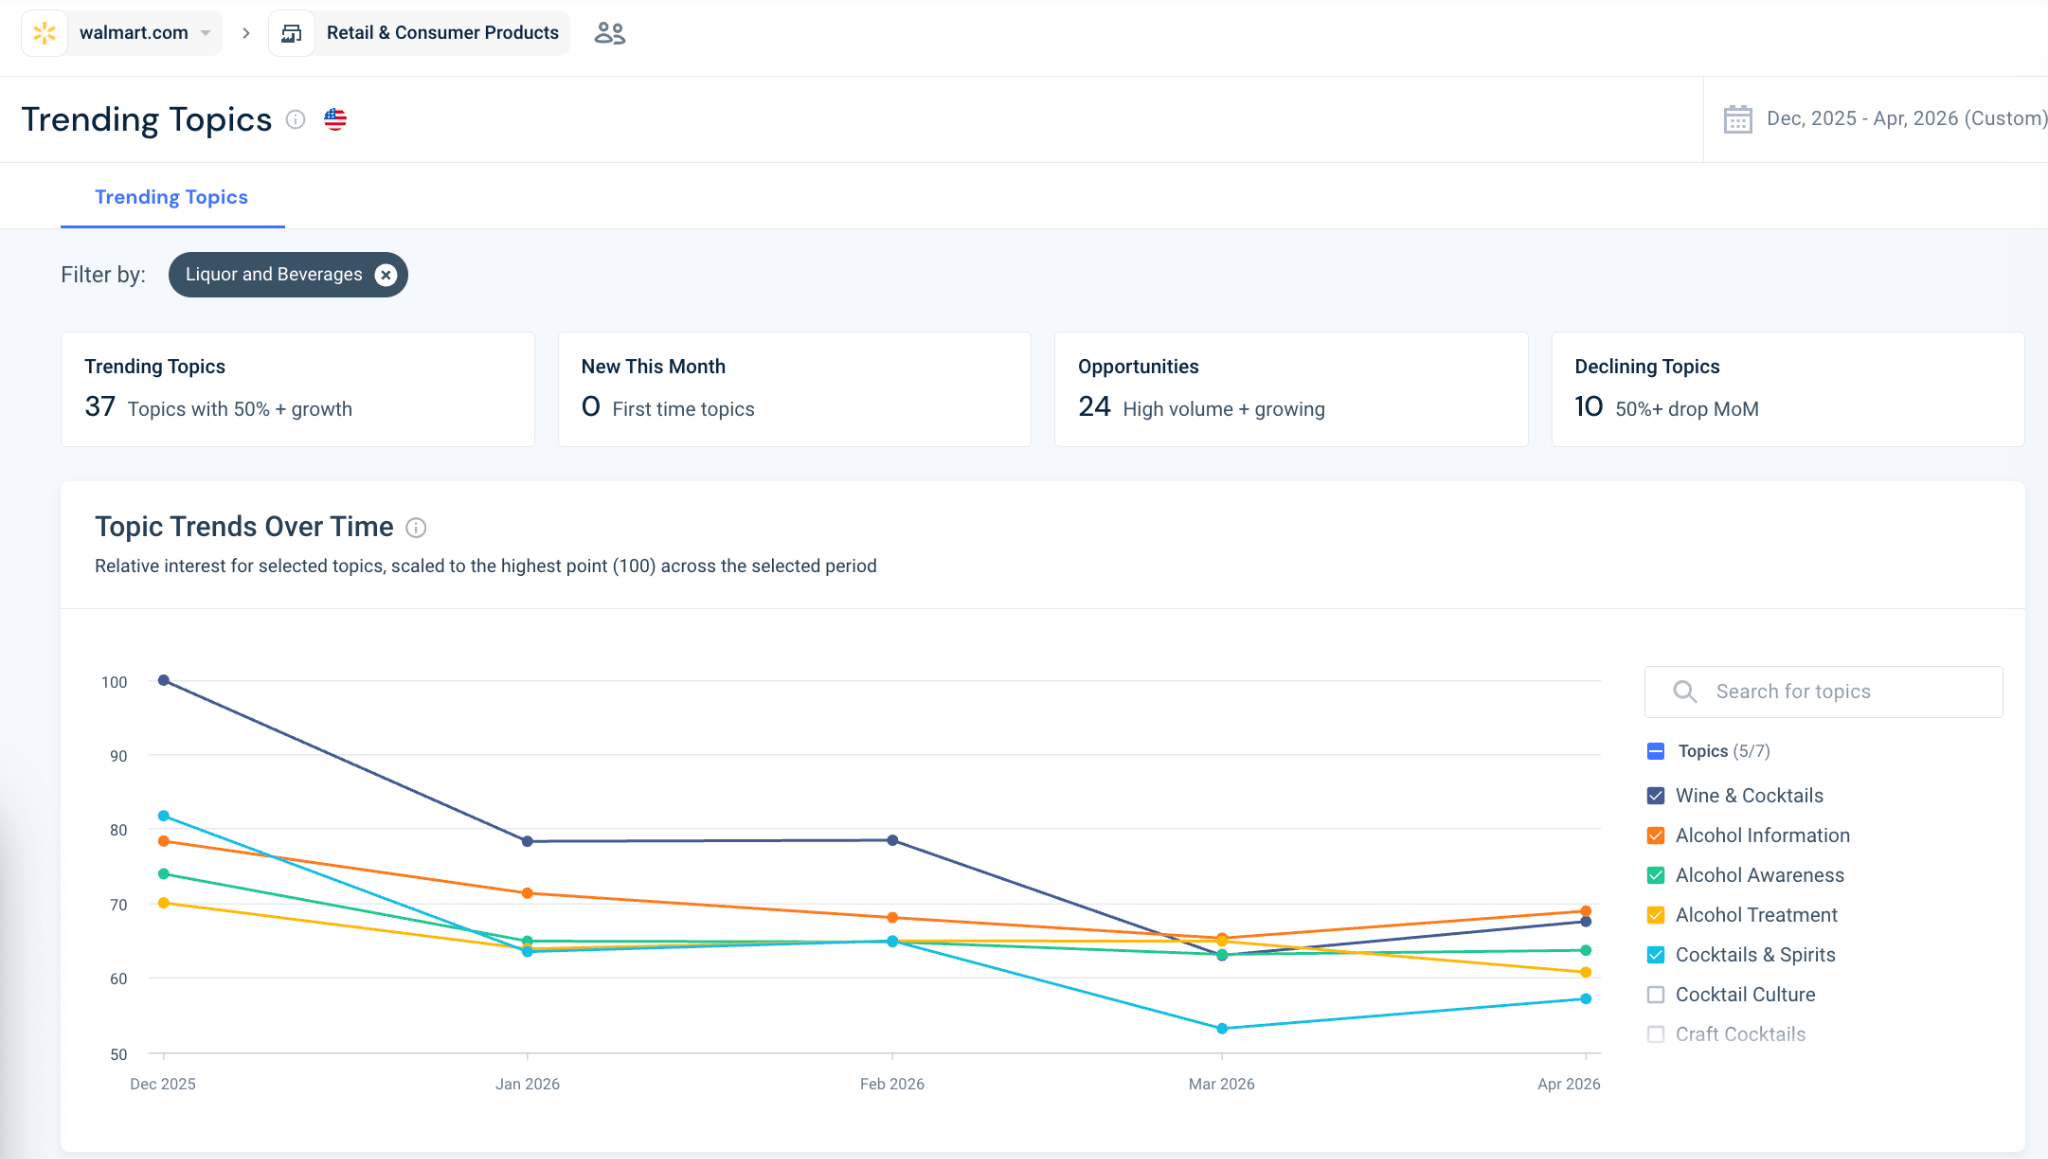Click the breadcrumb chevron after walmart.com
The image size is (2048, 1159).
[x=246, y=33]
